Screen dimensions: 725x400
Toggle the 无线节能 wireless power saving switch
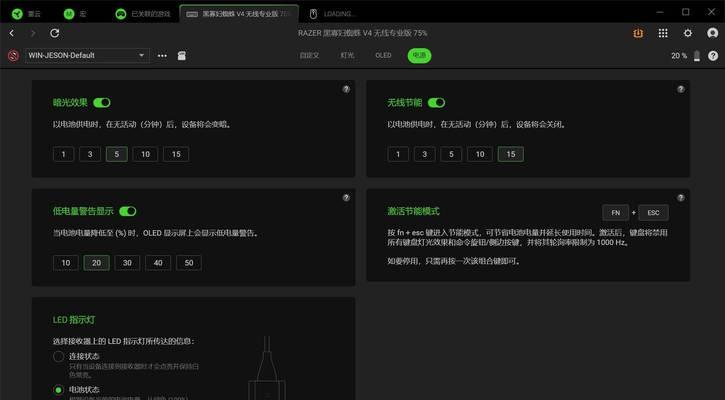pyautogui.click(x=436, y=103)
